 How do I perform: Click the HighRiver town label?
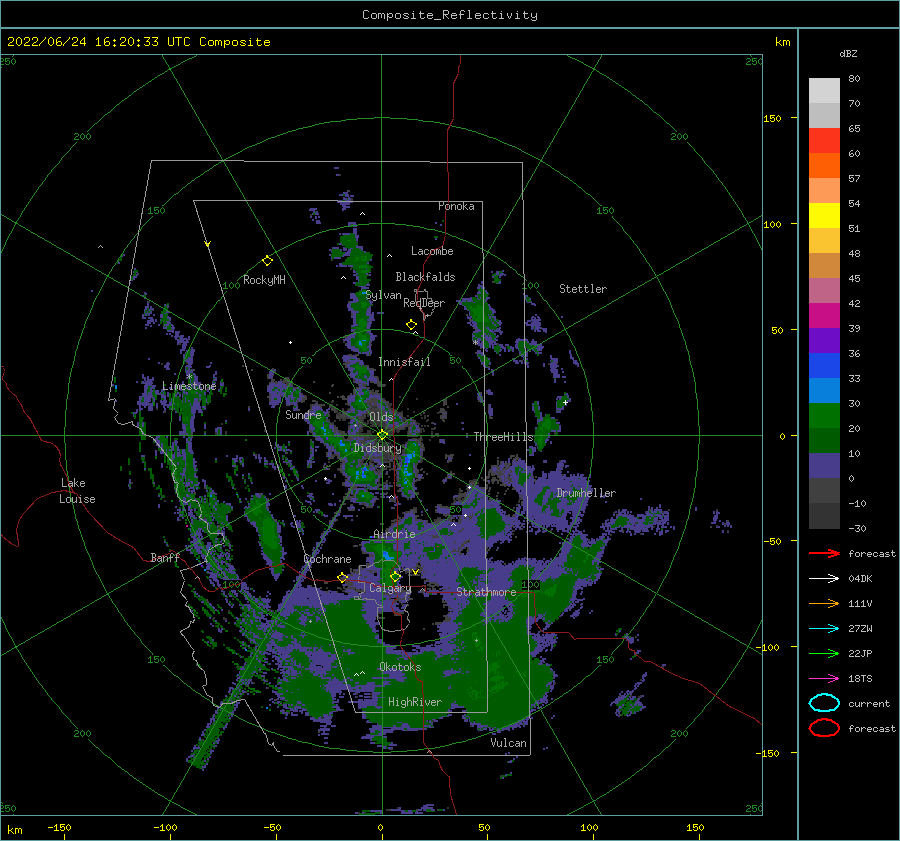pyautogui.click(x=415, y=702)
